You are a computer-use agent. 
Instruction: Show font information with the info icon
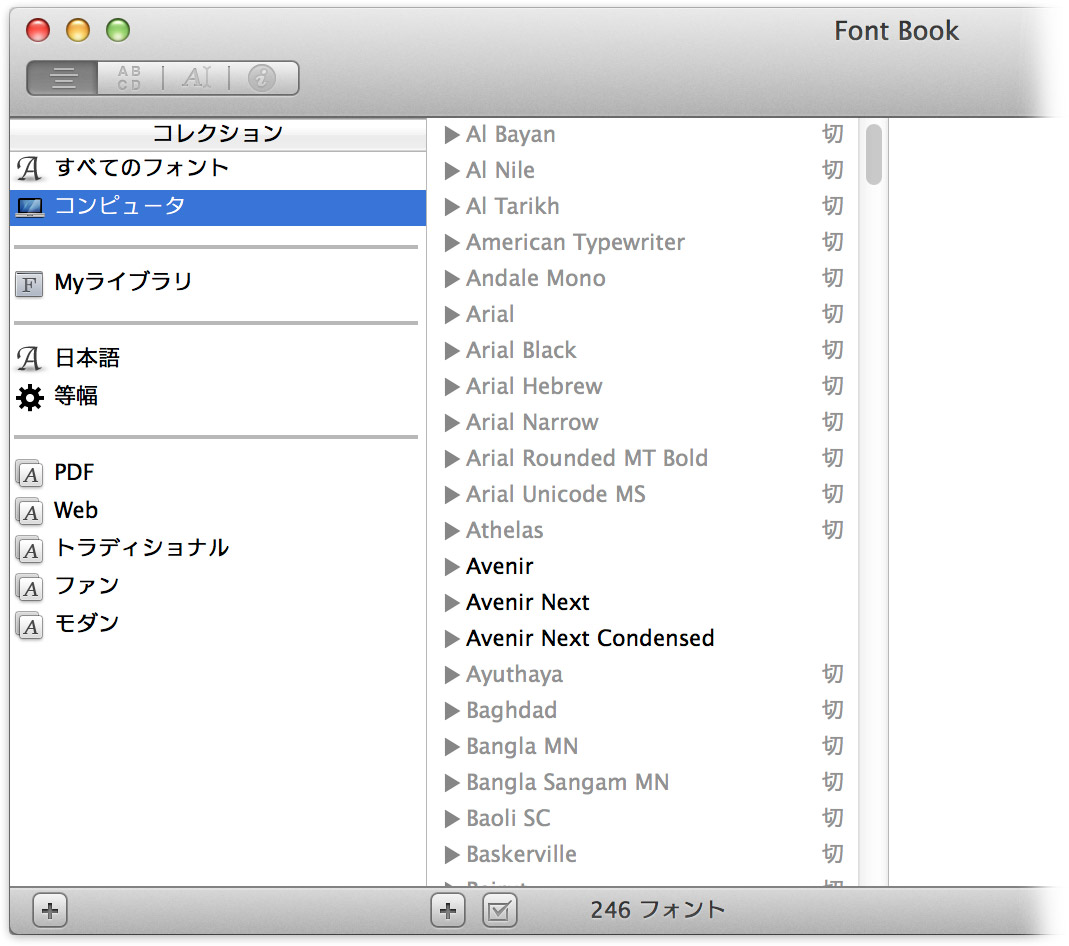tap(262, 78)
